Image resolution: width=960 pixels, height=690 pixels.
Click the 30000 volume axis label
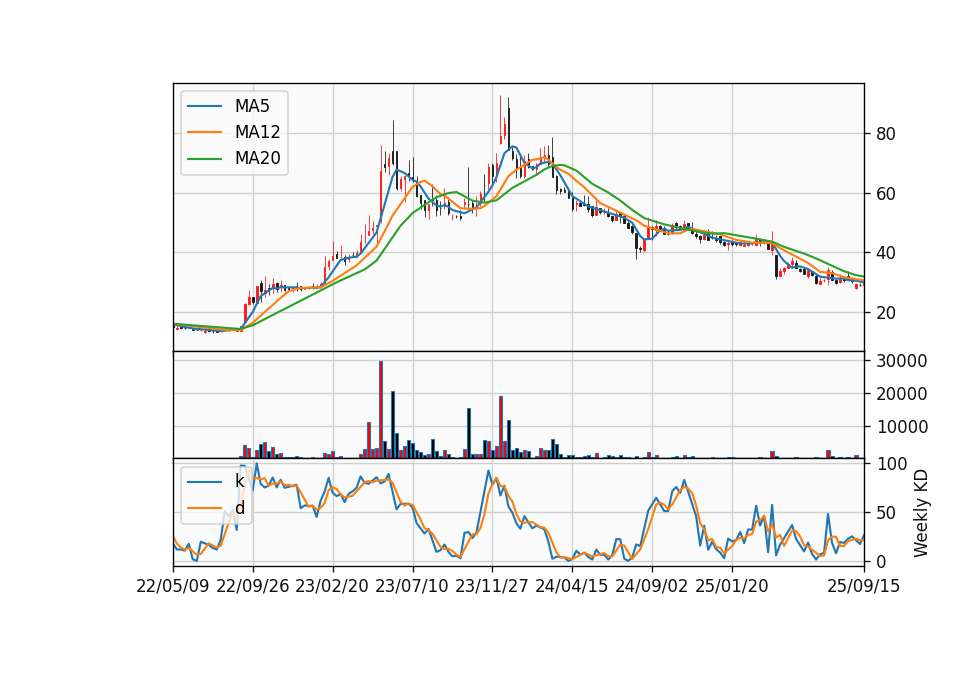[901, 361]
